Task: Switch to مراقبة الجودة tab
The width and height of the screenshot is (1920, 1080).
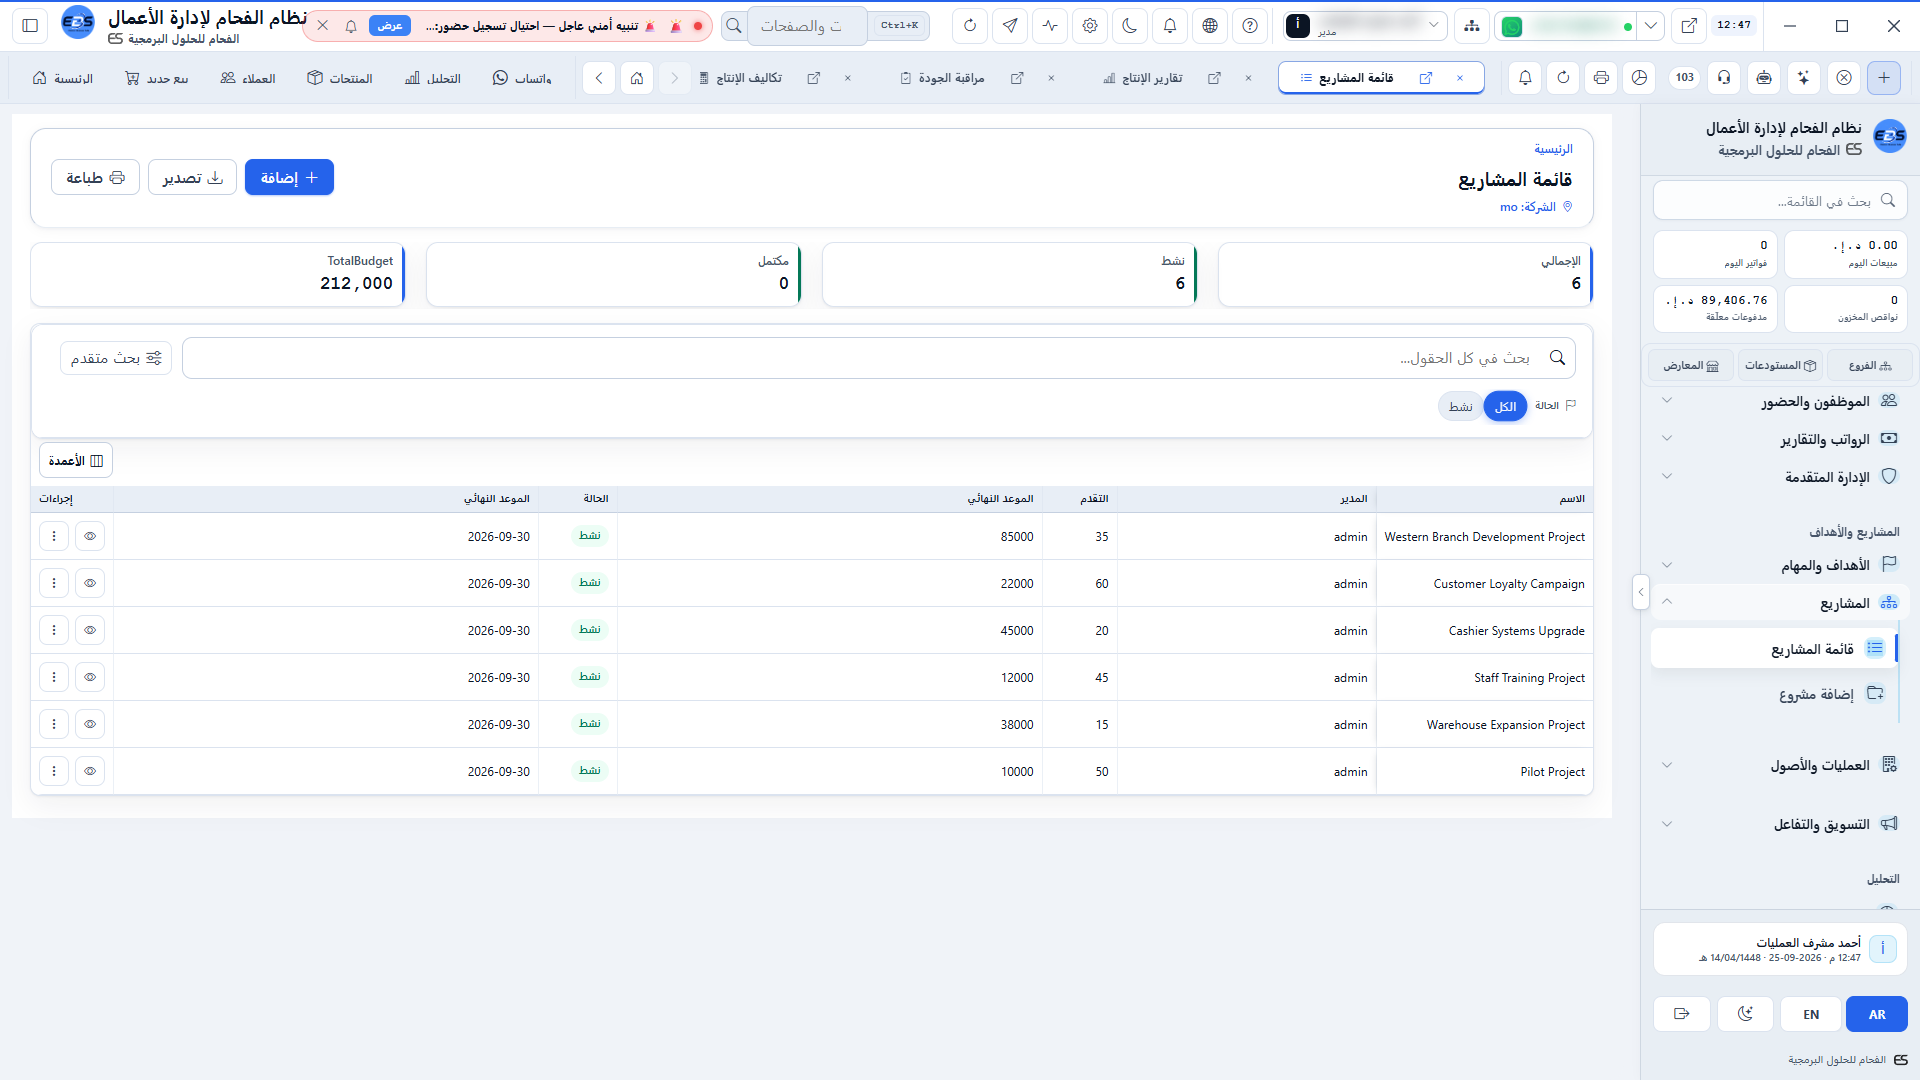Action: tap(951, 78)
